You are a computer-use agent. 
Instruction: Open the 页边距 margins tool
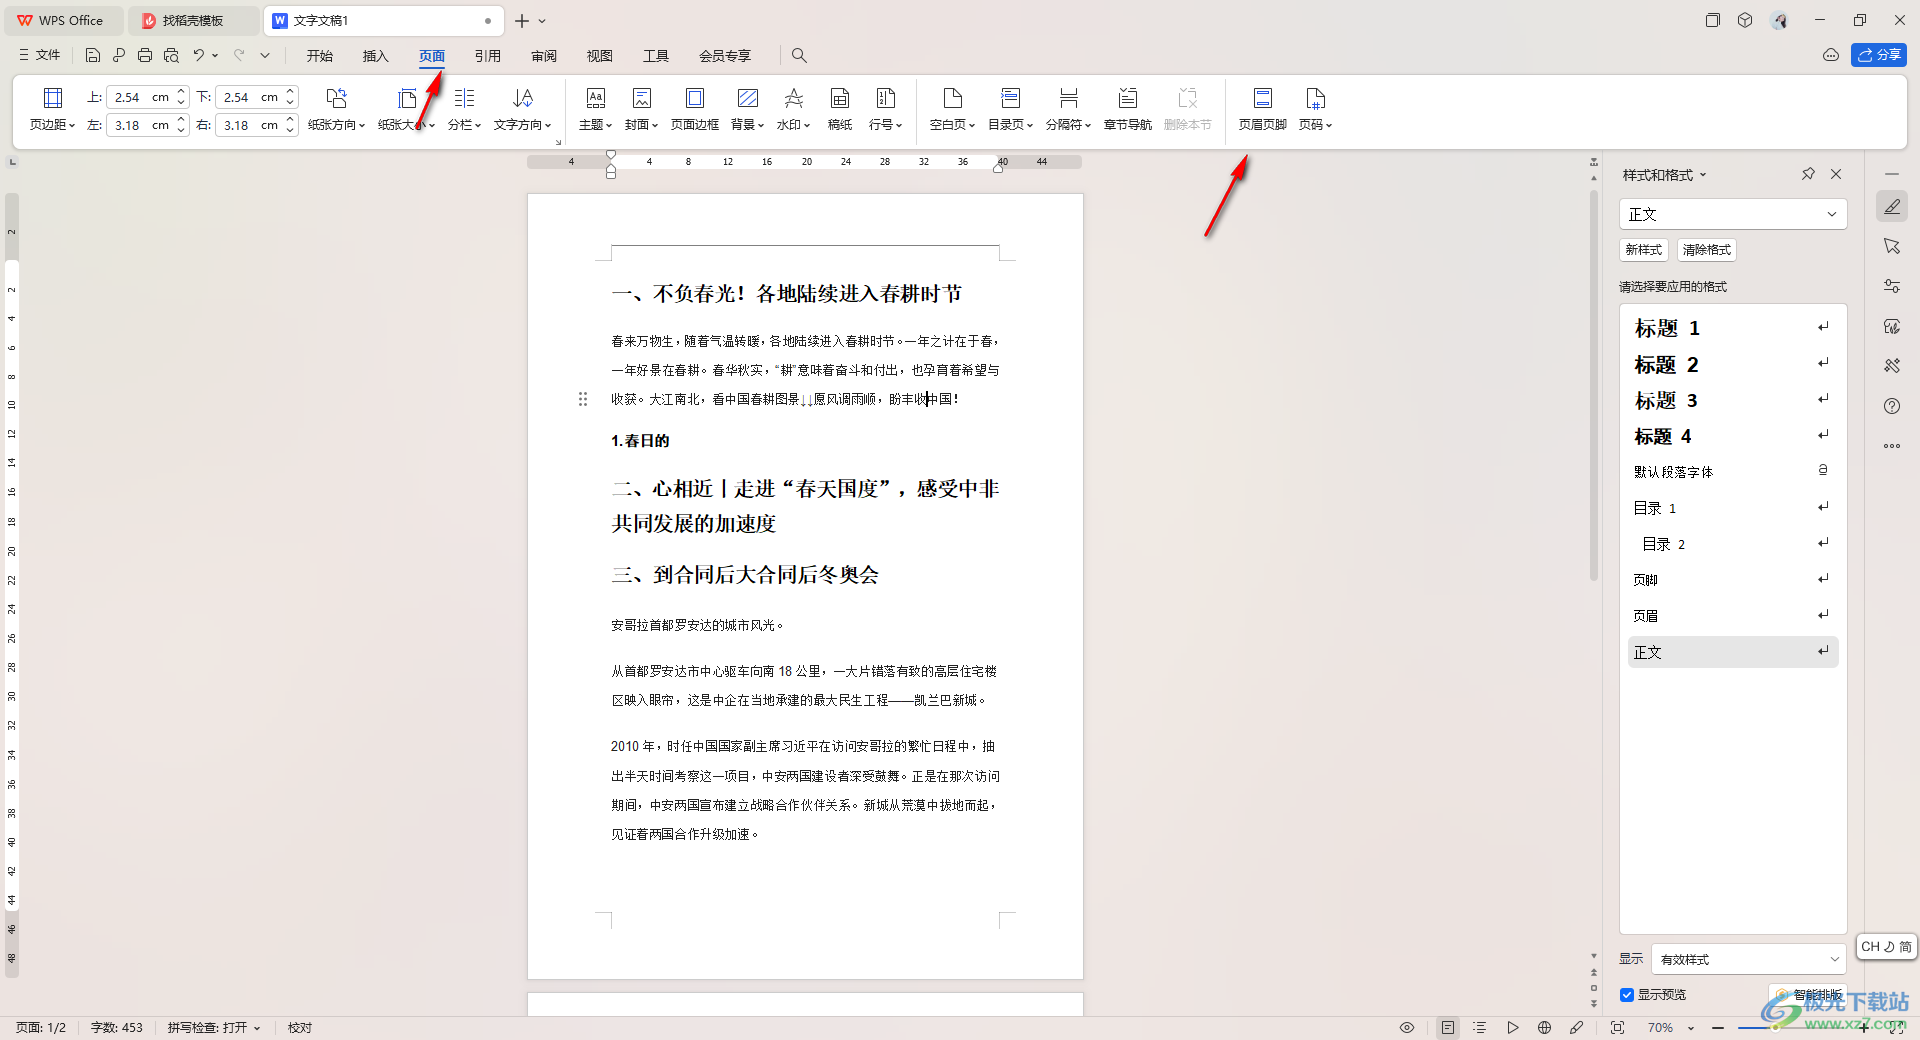click(52, 109)
